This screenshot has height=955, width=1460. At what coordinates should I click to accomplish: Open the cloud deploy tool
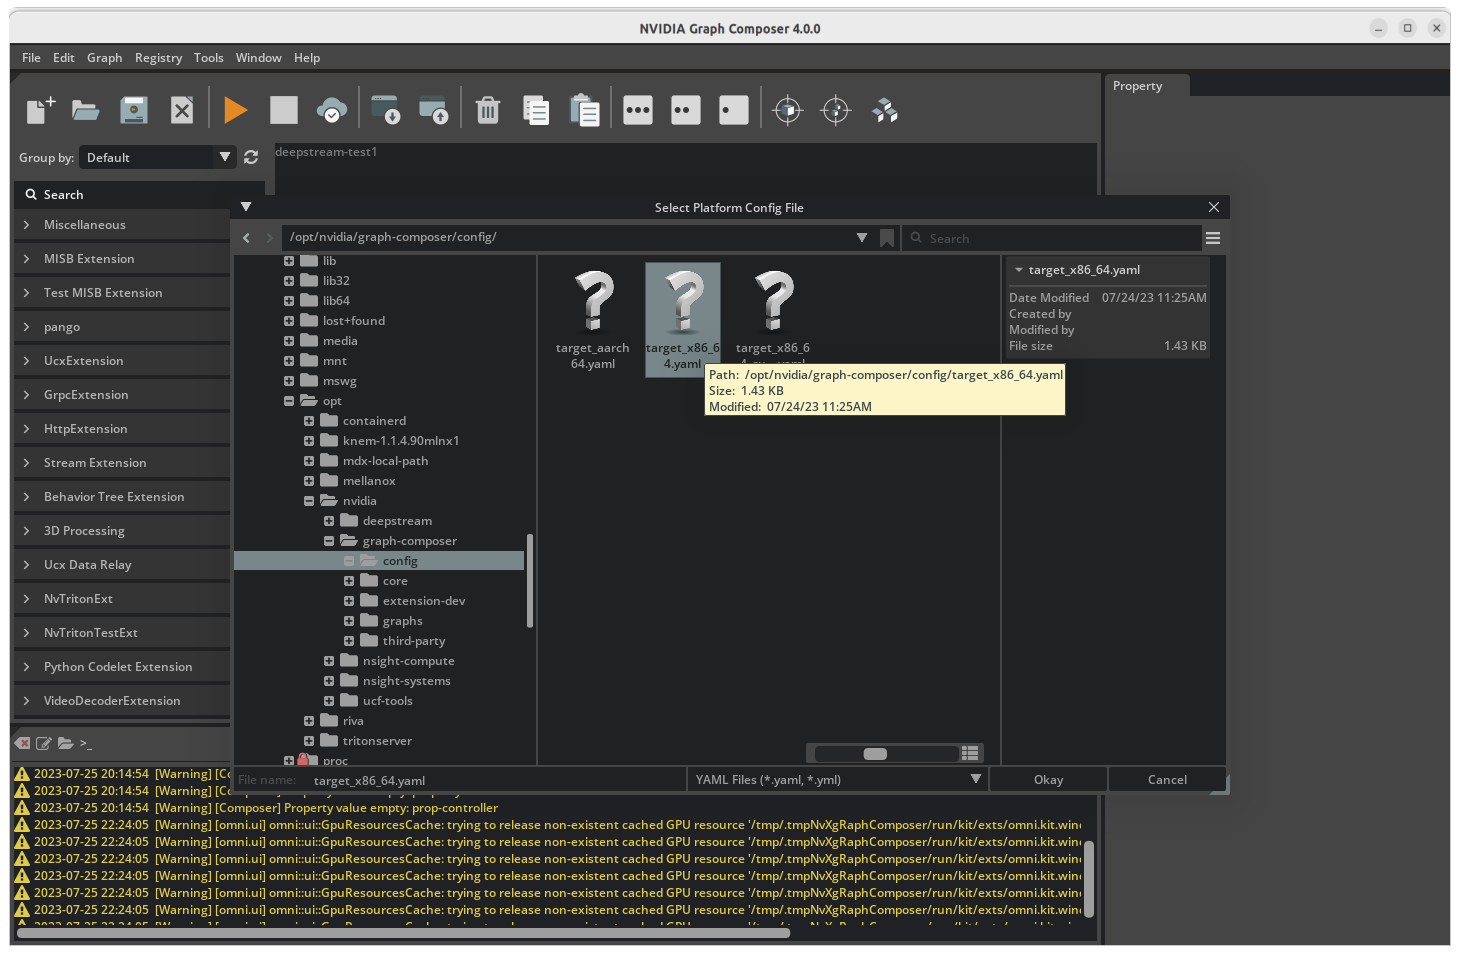pos(332,110)
